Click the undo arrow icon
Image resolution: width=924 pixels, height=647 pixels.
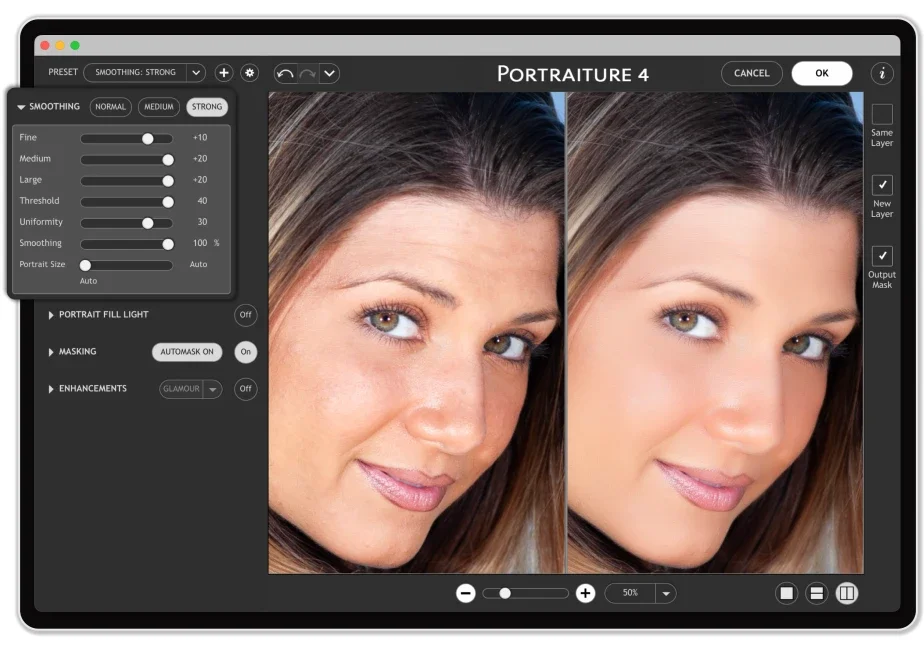pyautogui.click(x=285, y=74)
